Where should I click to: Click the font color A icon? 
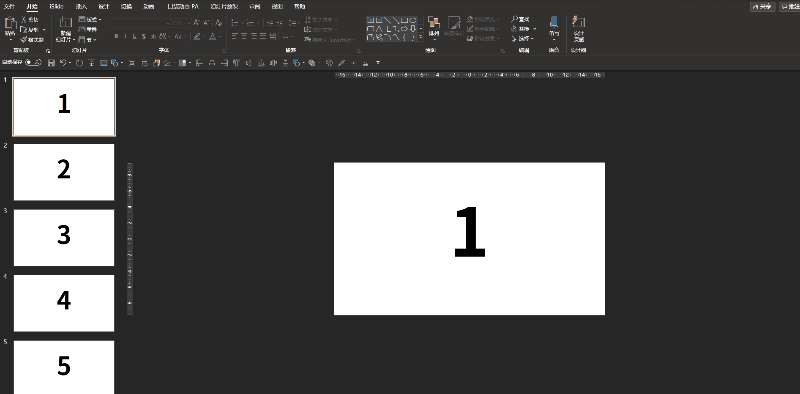point(212,36)
